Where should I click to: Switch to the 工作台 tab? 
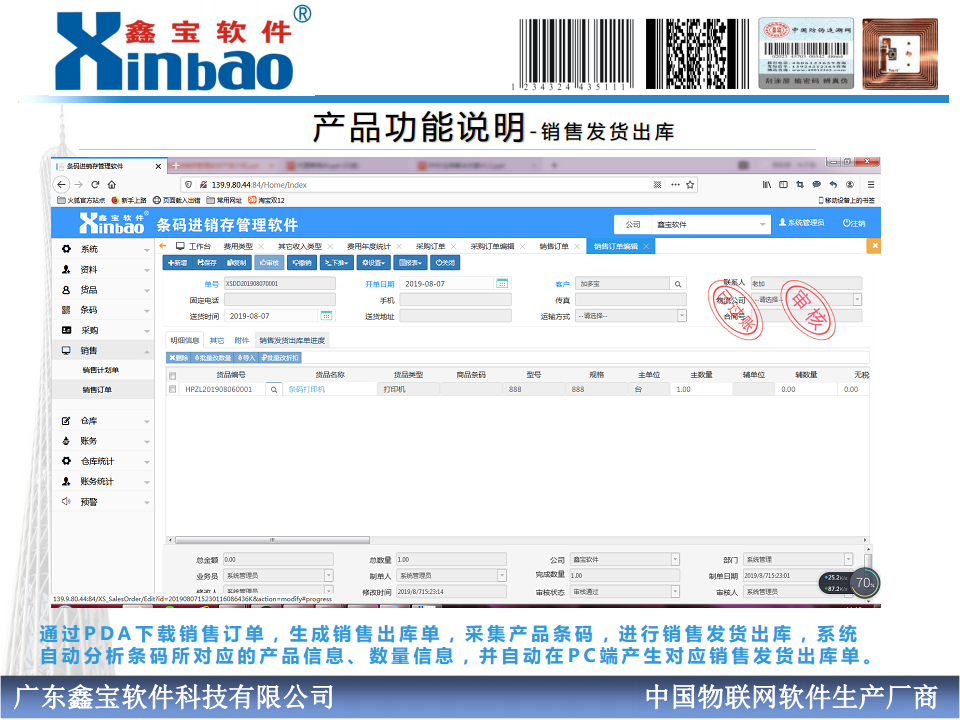coord(193,246)
